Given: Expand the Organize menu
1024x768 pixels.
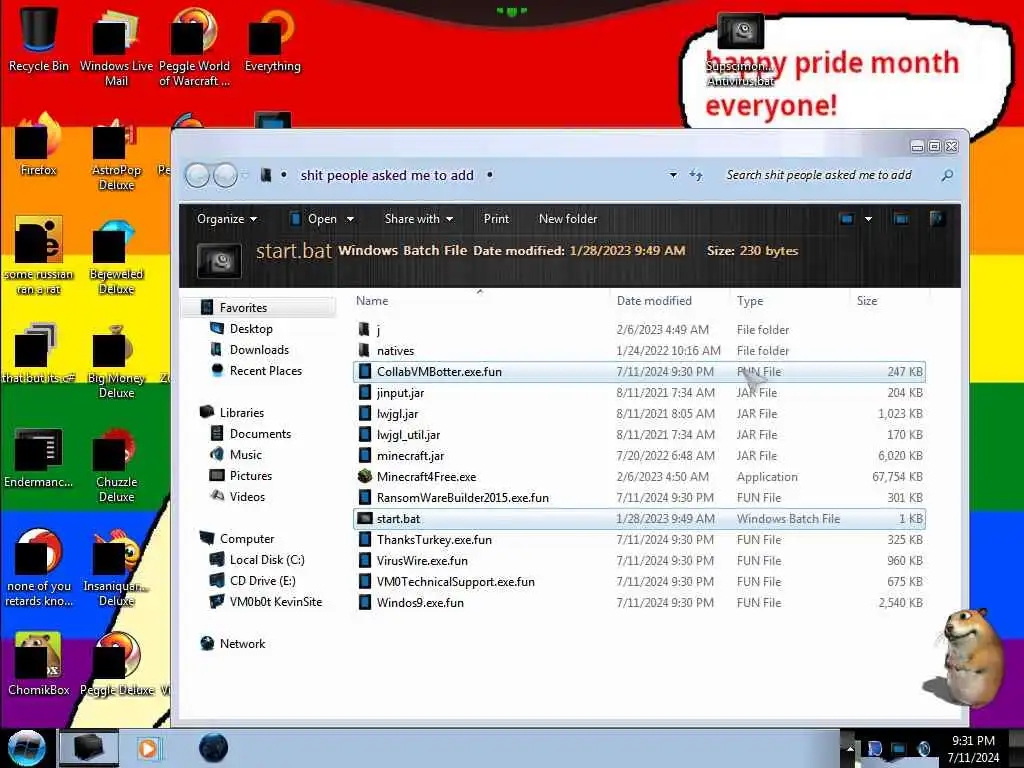Looking at the screenshot, I should [227, 219].
